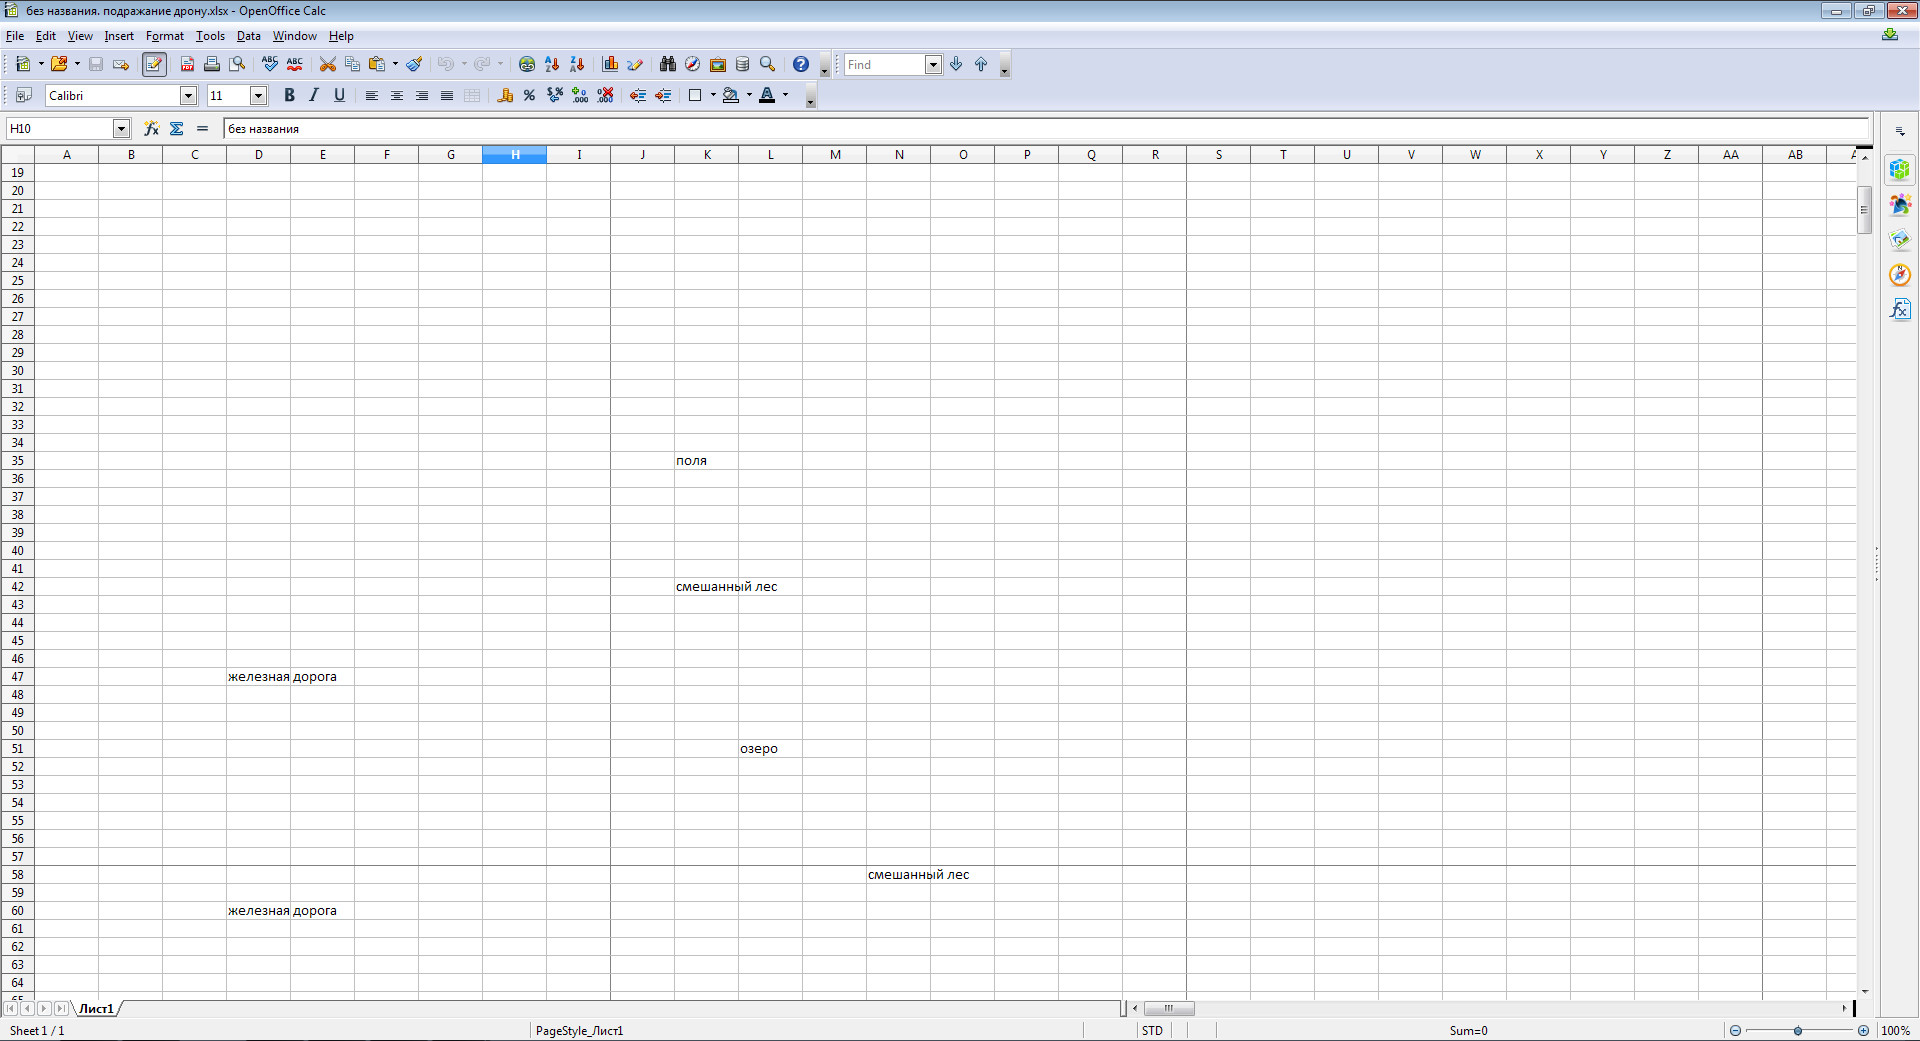Apply Currency number format

pos(505,95)
